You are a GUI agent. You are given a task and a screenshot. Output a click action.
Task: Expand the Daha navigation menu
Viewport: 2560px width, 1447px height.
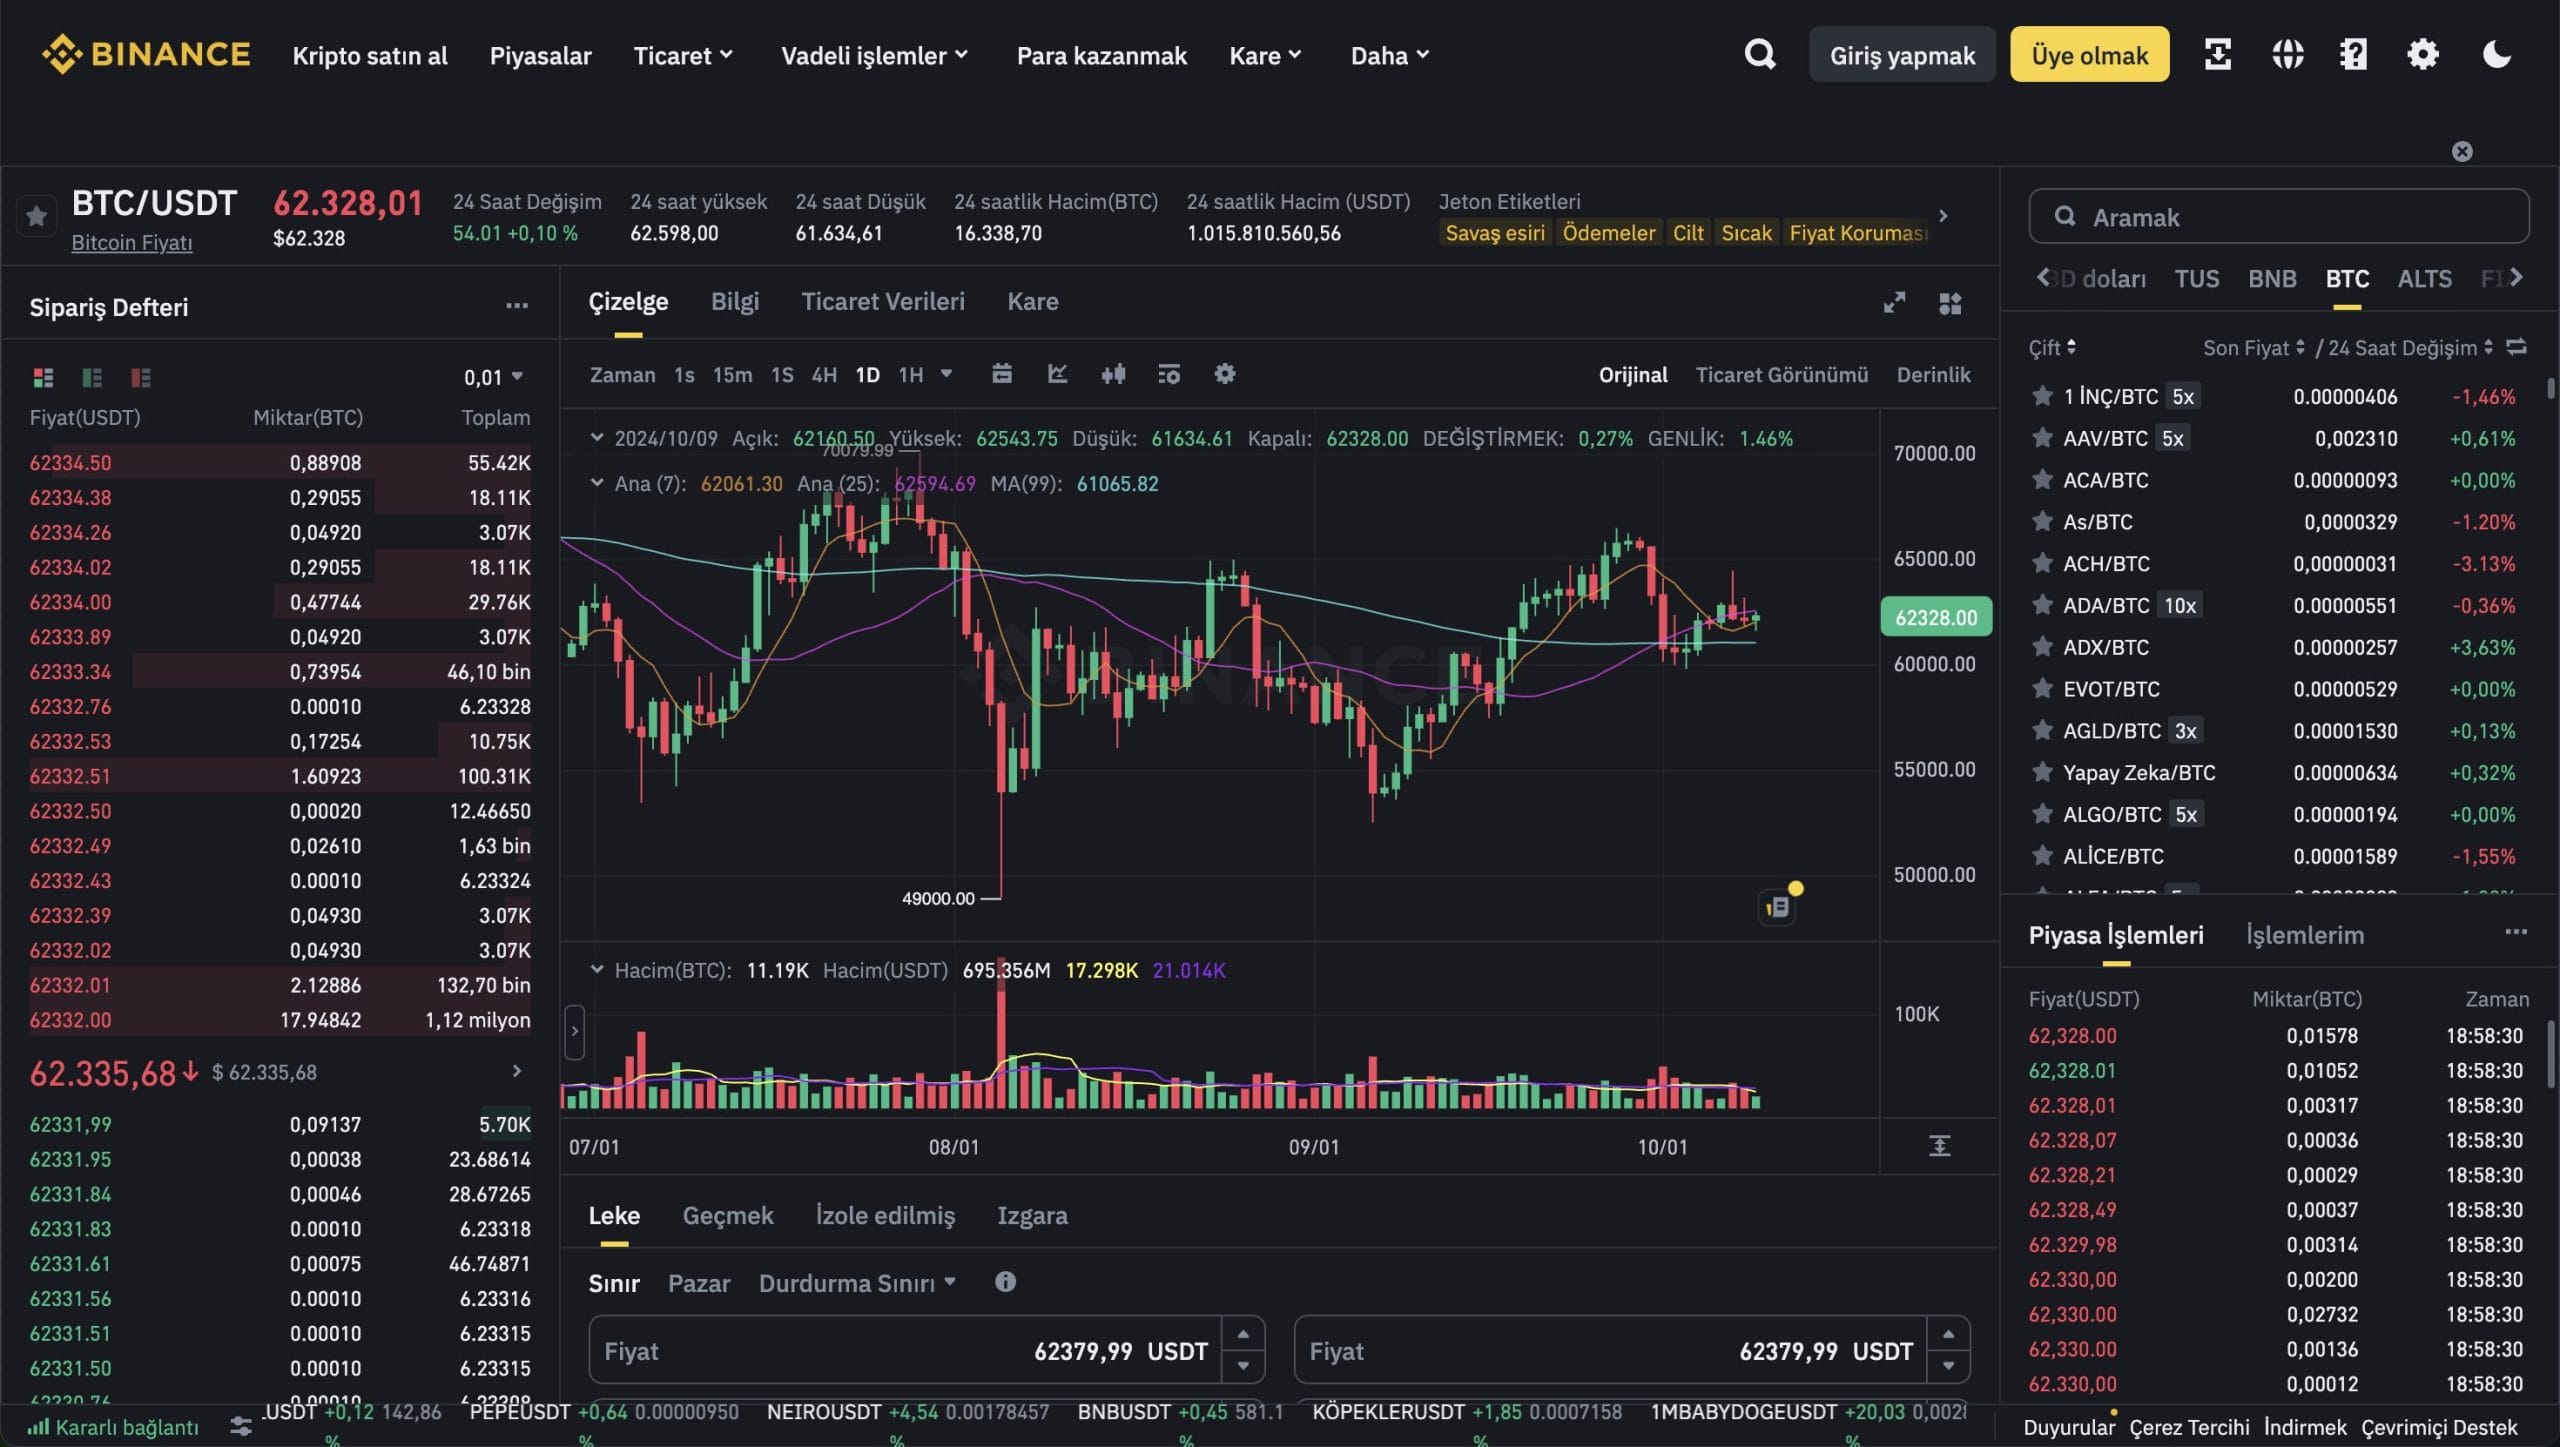(1388, 55)
